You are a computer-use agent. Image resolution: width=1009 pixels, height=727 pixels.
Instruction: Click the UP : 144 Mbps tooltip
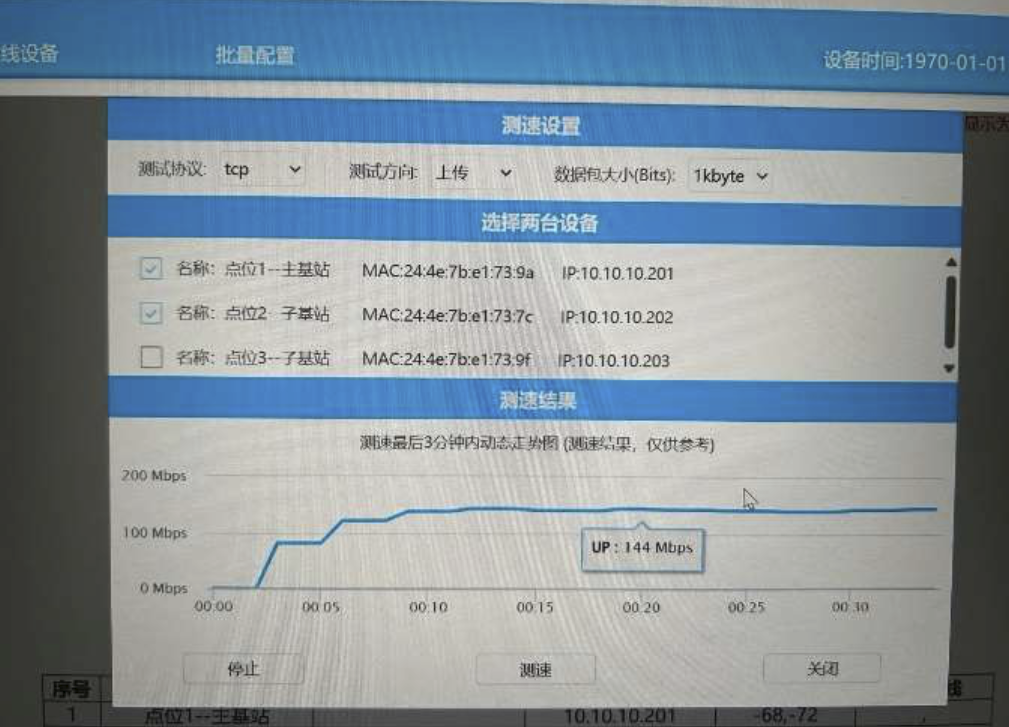[x=642, y=549]
